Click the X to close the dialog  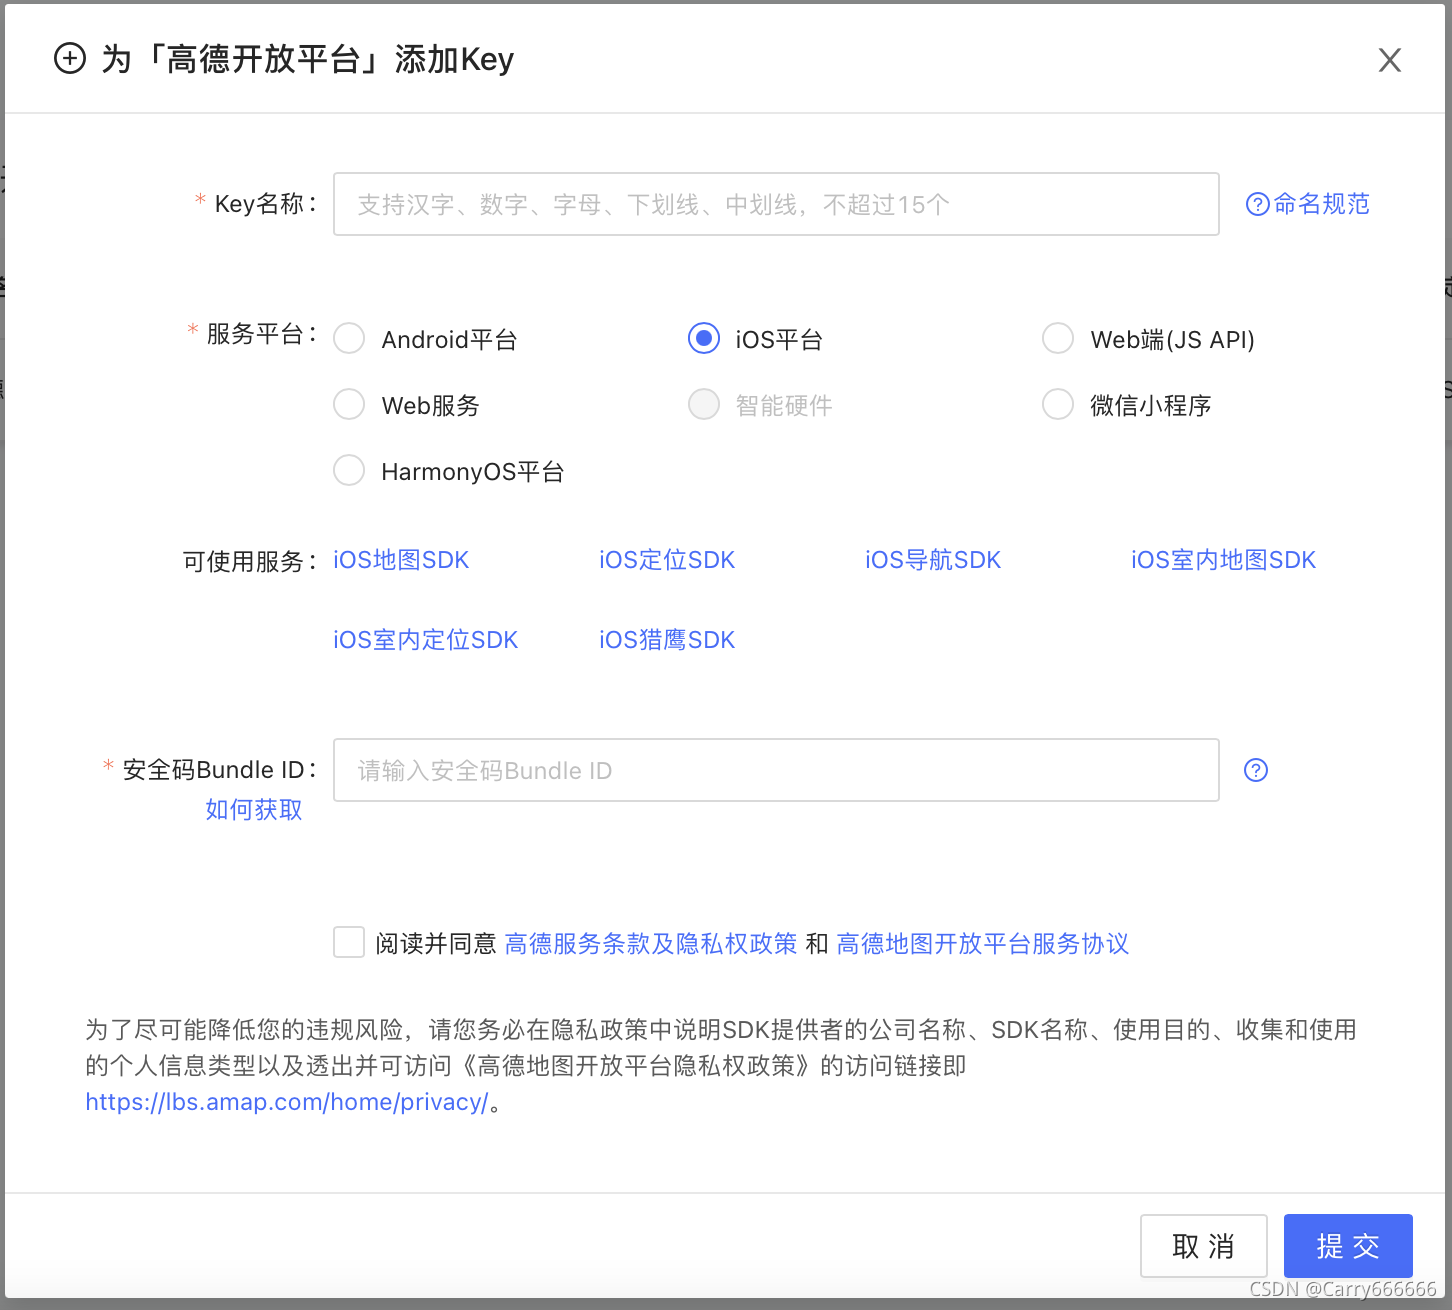pos(1390,60)
